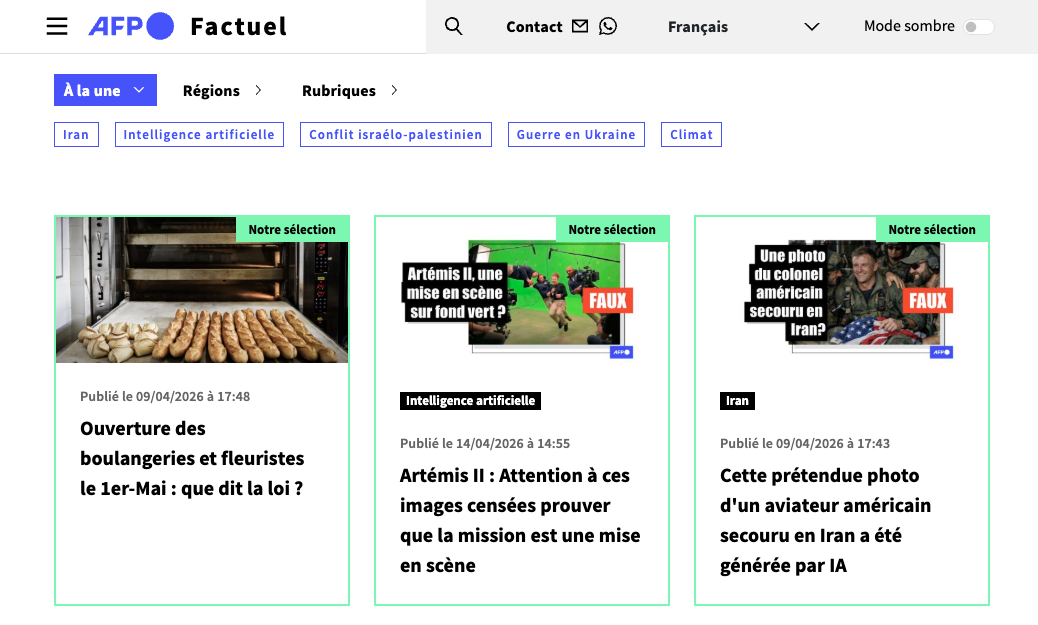Select the Conflit israélo-palestinien tag
This screenshot has height=625, width=1038.
tap(396, 134)
